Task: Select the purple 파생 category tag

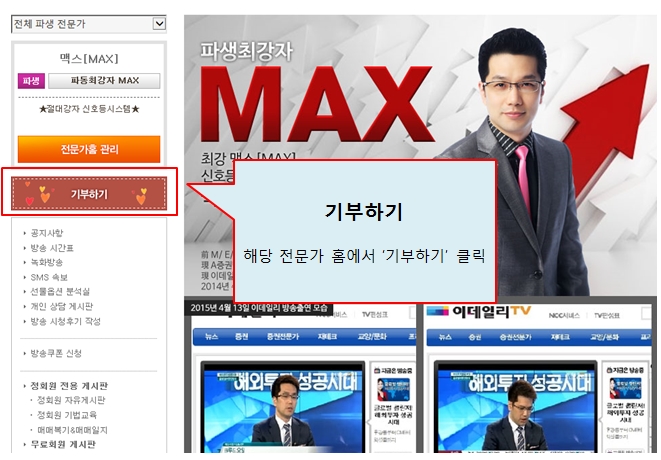Action: pos(31,81)
